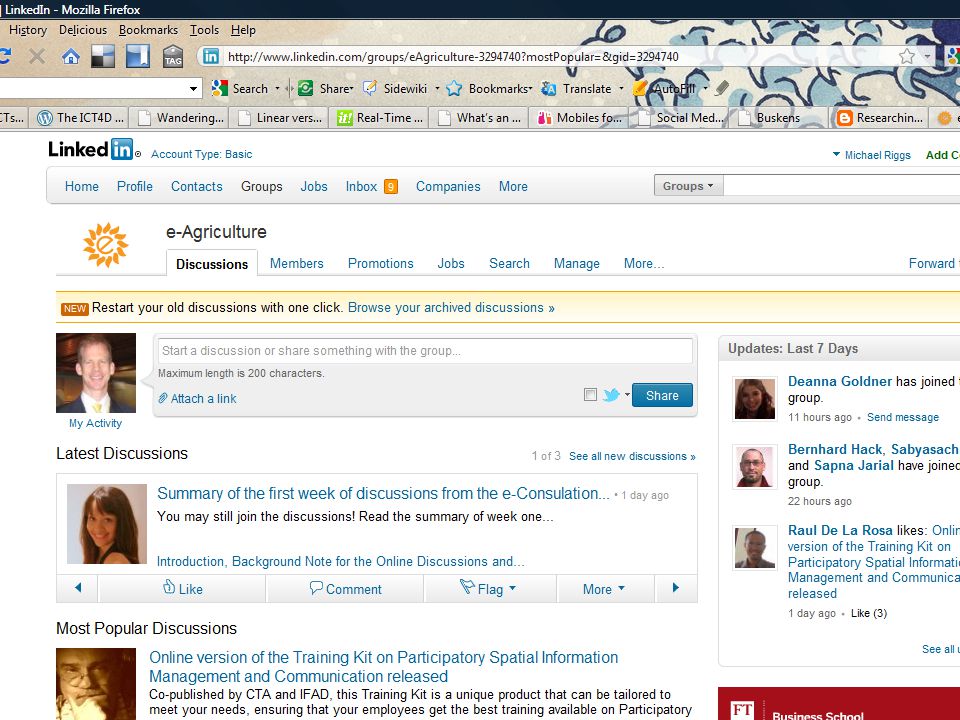Open the Companies navigation link
Screen dimensions: 960x720
pos(448,187)
